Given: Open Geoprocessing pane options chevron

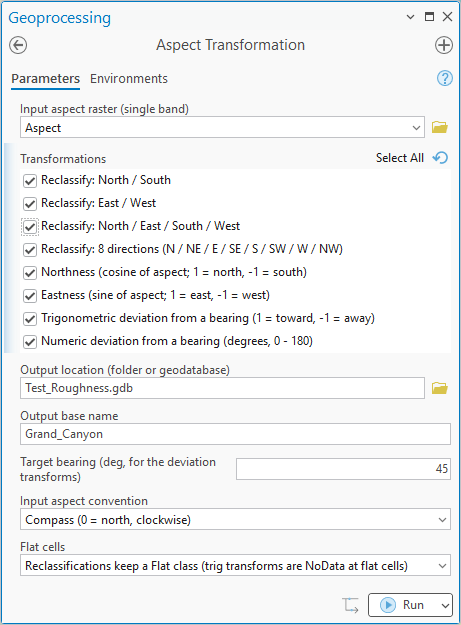Looking at the screenshot, I should click(x=410, y=17).
